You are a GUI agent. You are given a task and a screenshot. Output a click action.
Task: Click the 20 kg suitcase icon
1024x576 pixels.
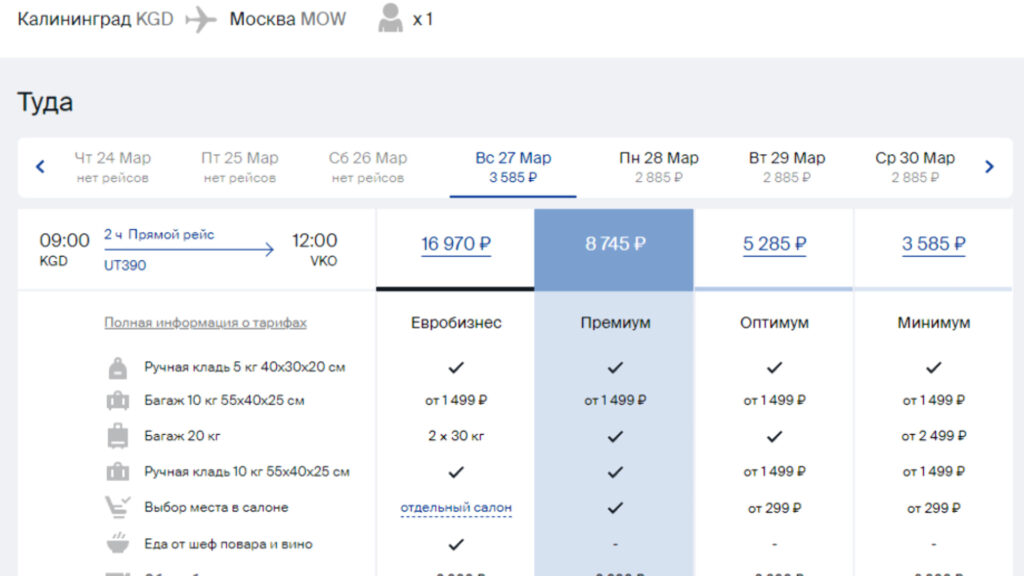tap(118, 436)
